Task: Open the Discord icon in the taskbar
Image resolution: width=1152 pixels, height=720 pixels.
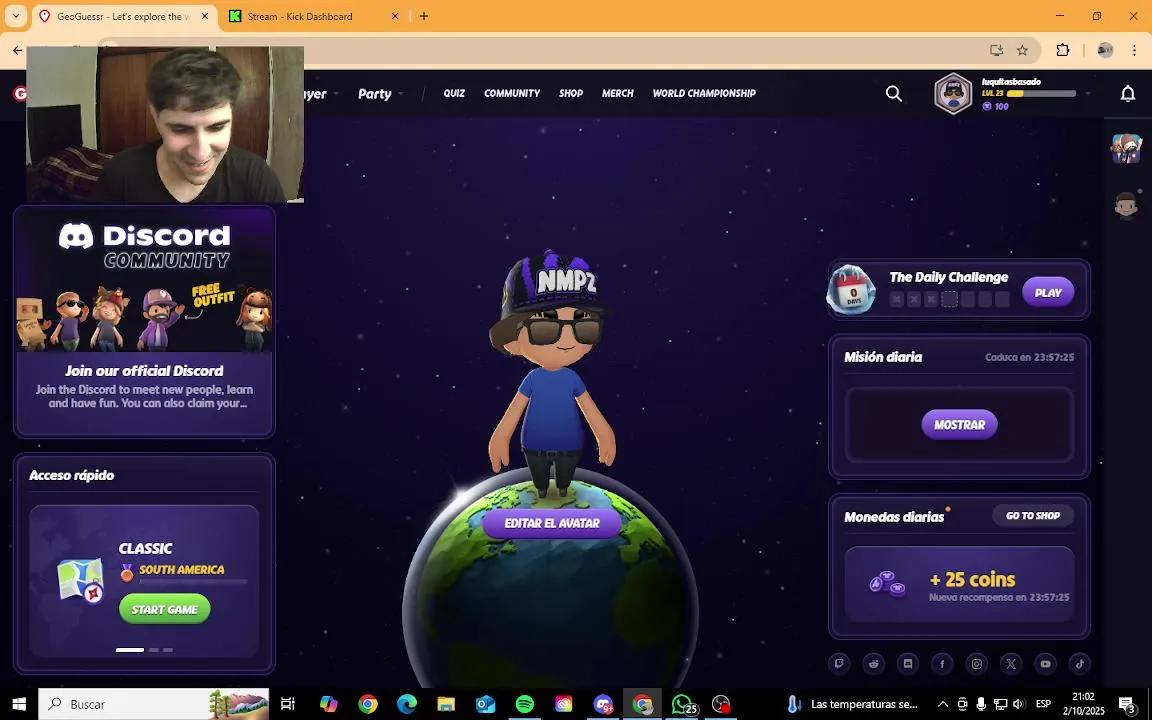Action: click(603, 704)
